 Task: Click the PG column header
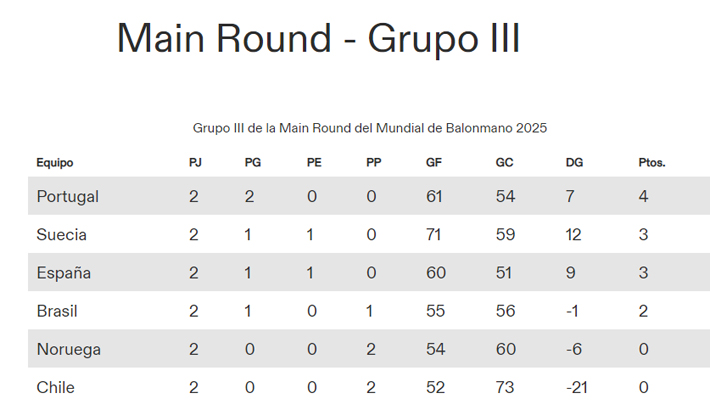pyautogui.click(x=252, y=163)
